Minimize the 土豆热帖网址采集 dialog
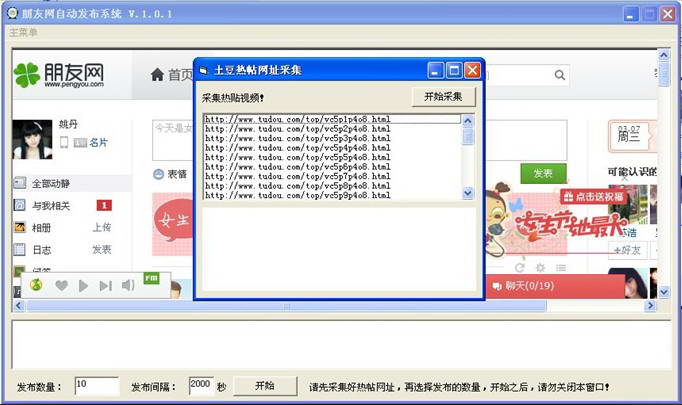The width and height of the screenshot is (682, 405). [x=436, y=70]
